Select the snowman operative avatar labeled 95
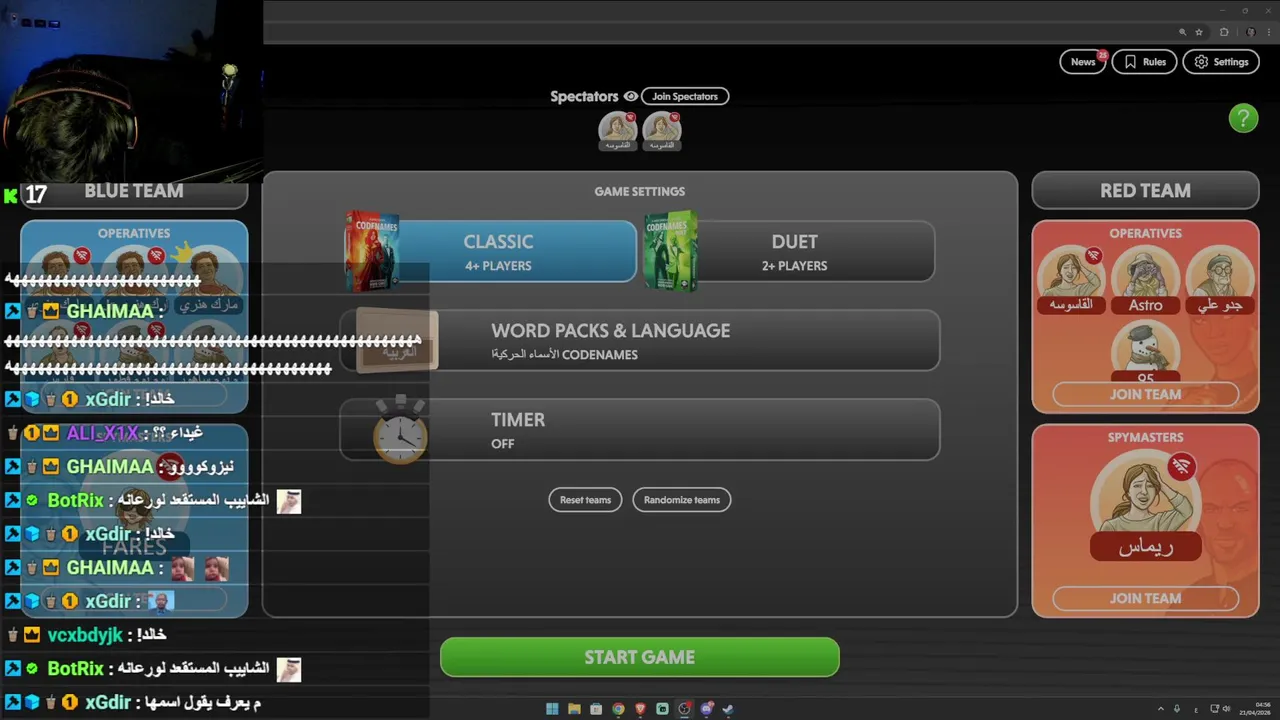 (x=1146, y=352)
